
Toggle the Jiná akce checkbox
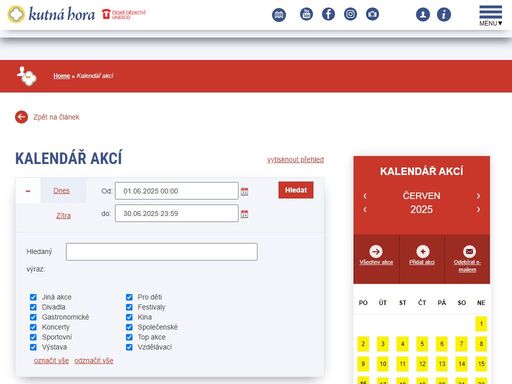click(33, 297)
